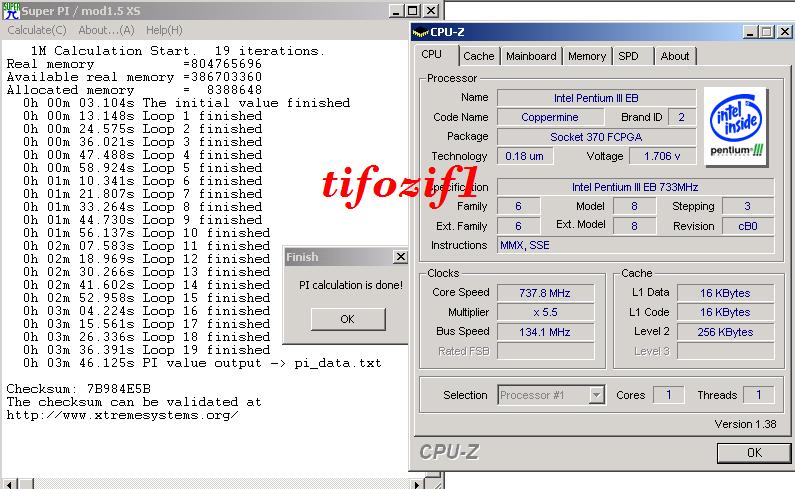This screenshot has height=489, width=795.
Task: Close the Finish dialog with X
Action: tap(401, 257)
